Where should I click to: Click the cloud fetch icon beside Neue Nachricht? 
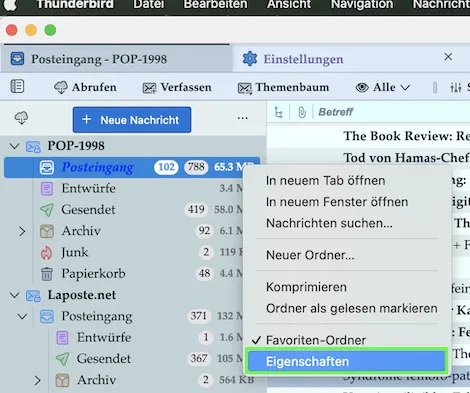[x=21, y=118]
